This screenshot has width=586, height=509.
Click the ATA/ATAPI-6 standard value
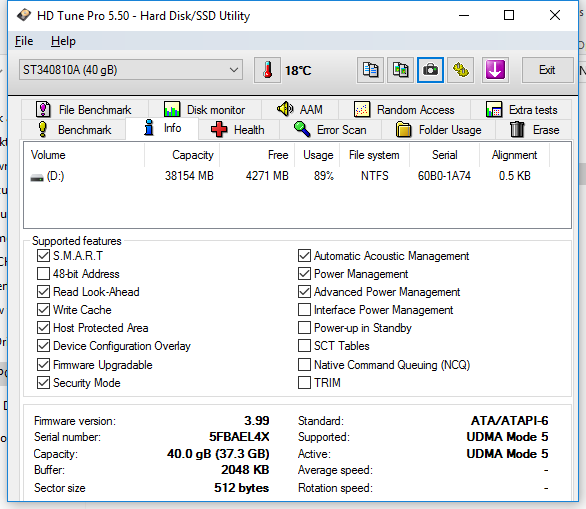[509, 421]
